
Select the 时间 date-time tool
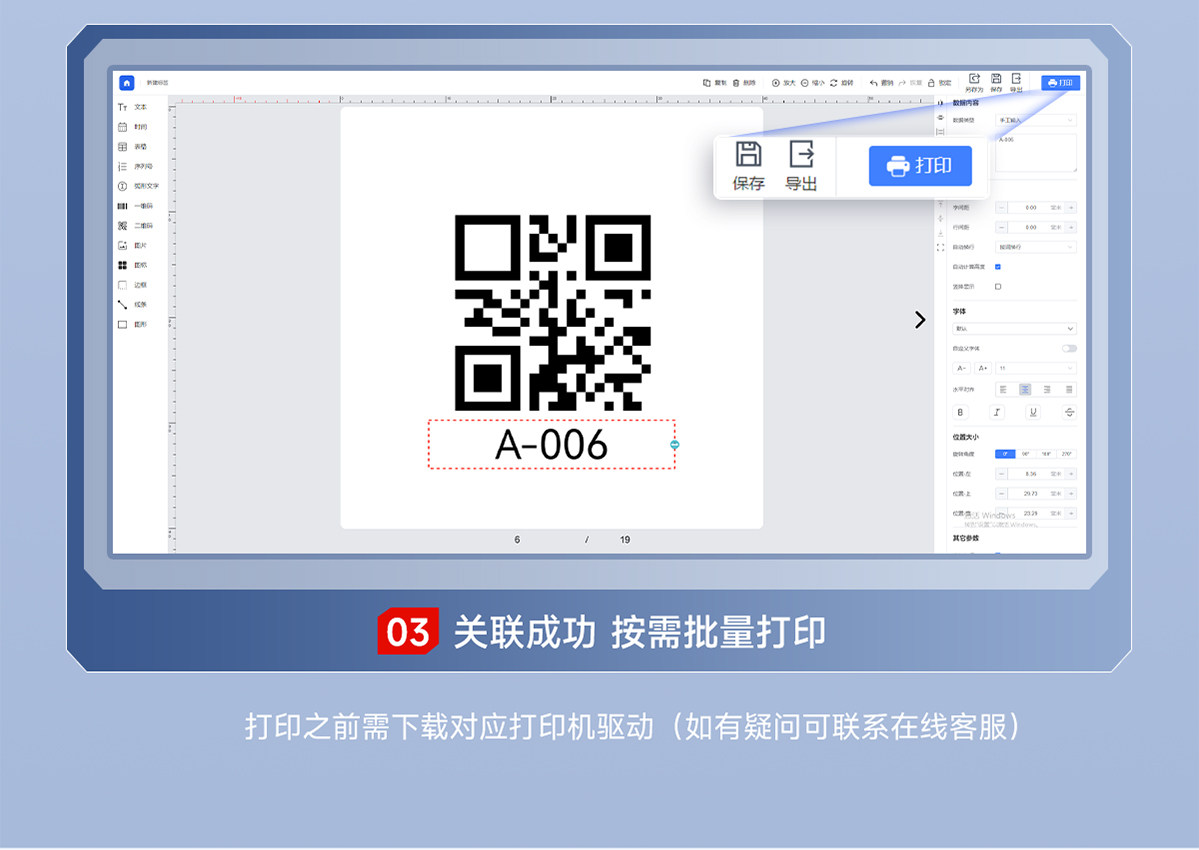[133, 127]
